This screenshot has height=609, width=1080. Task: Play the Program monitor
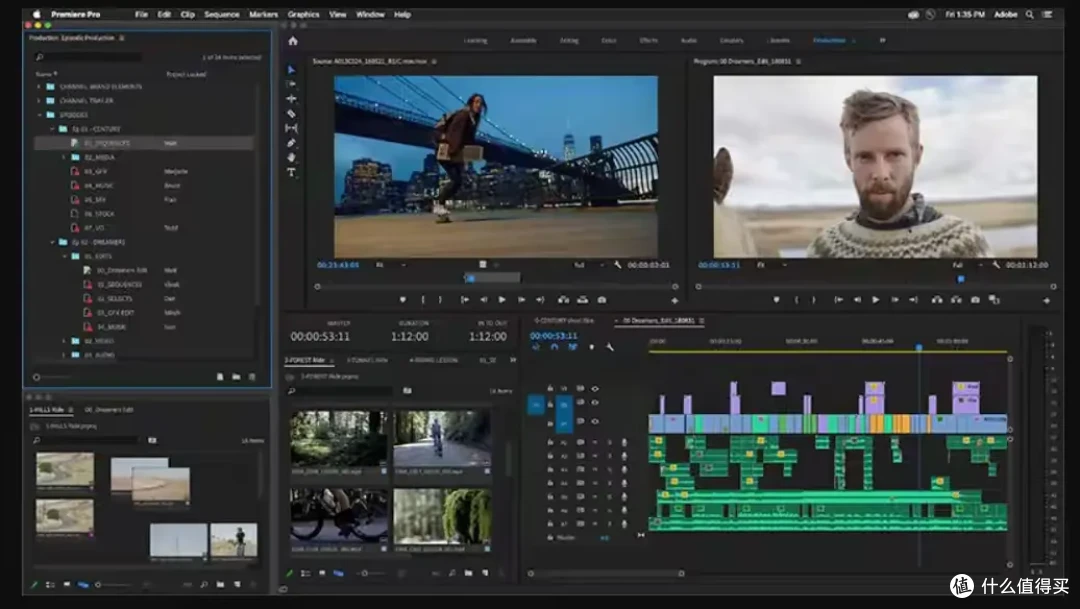(x=875, y=300)
